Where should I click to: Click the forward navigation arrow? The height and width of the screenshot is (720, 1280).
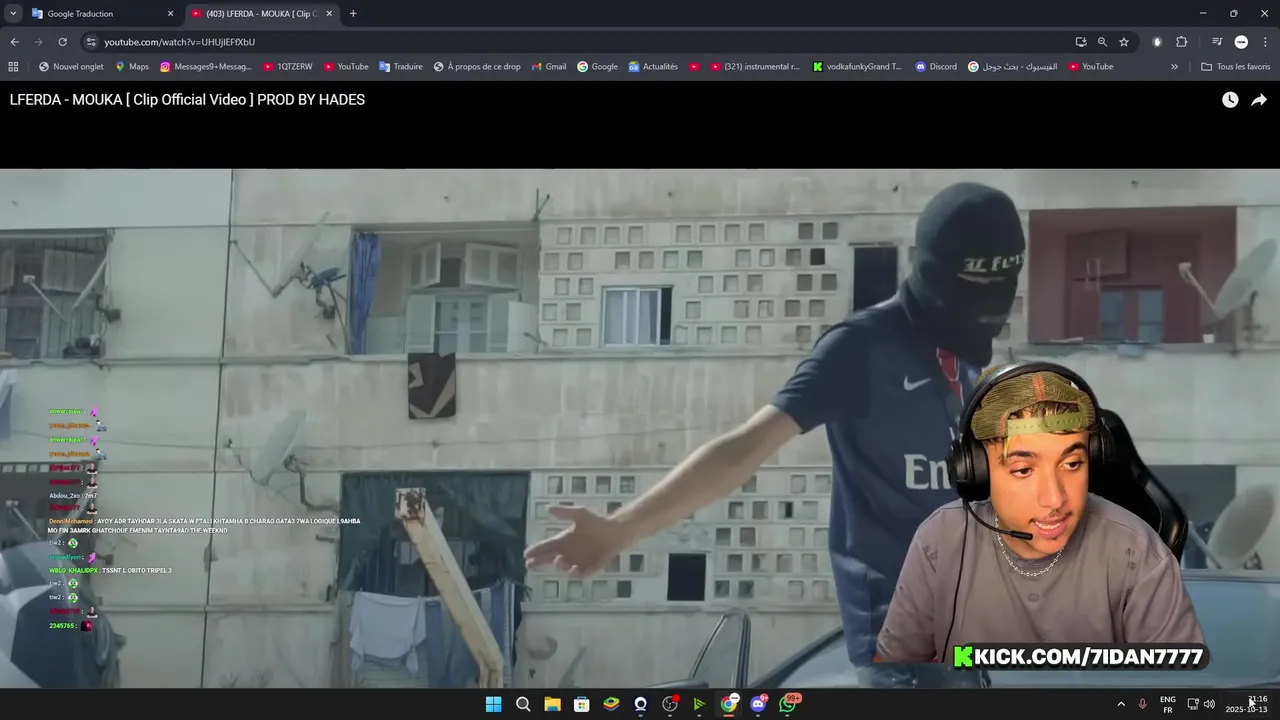pos(38,42)
